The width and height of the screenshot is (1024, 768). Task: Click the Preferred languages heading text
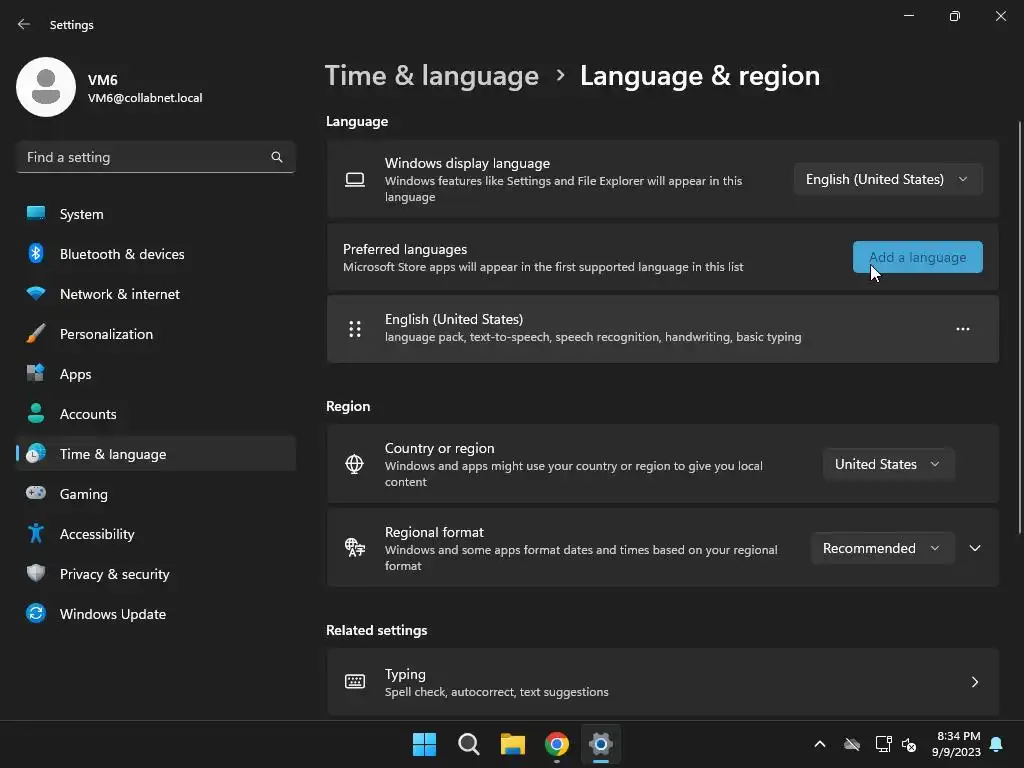(x=405, y=249)
